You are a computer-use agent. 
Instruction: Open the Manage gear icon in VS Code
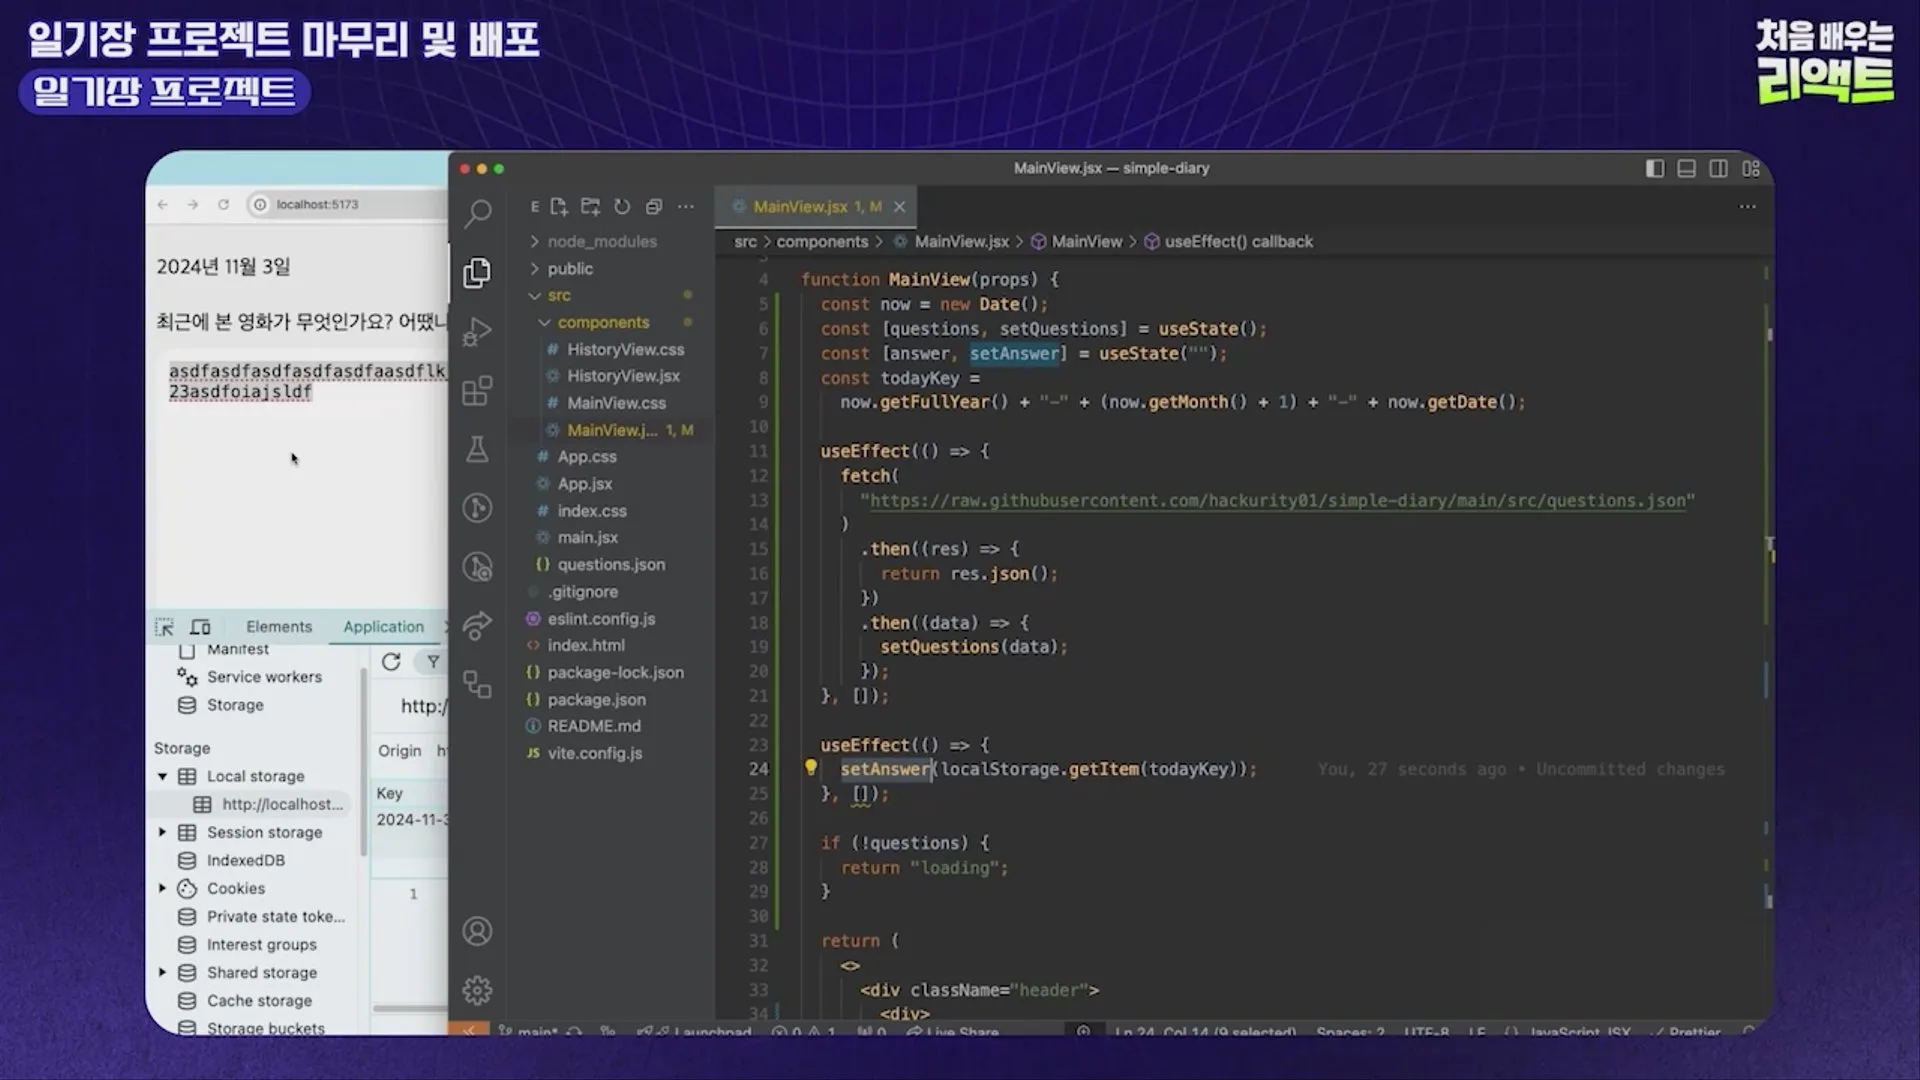(x=478, y=990)
